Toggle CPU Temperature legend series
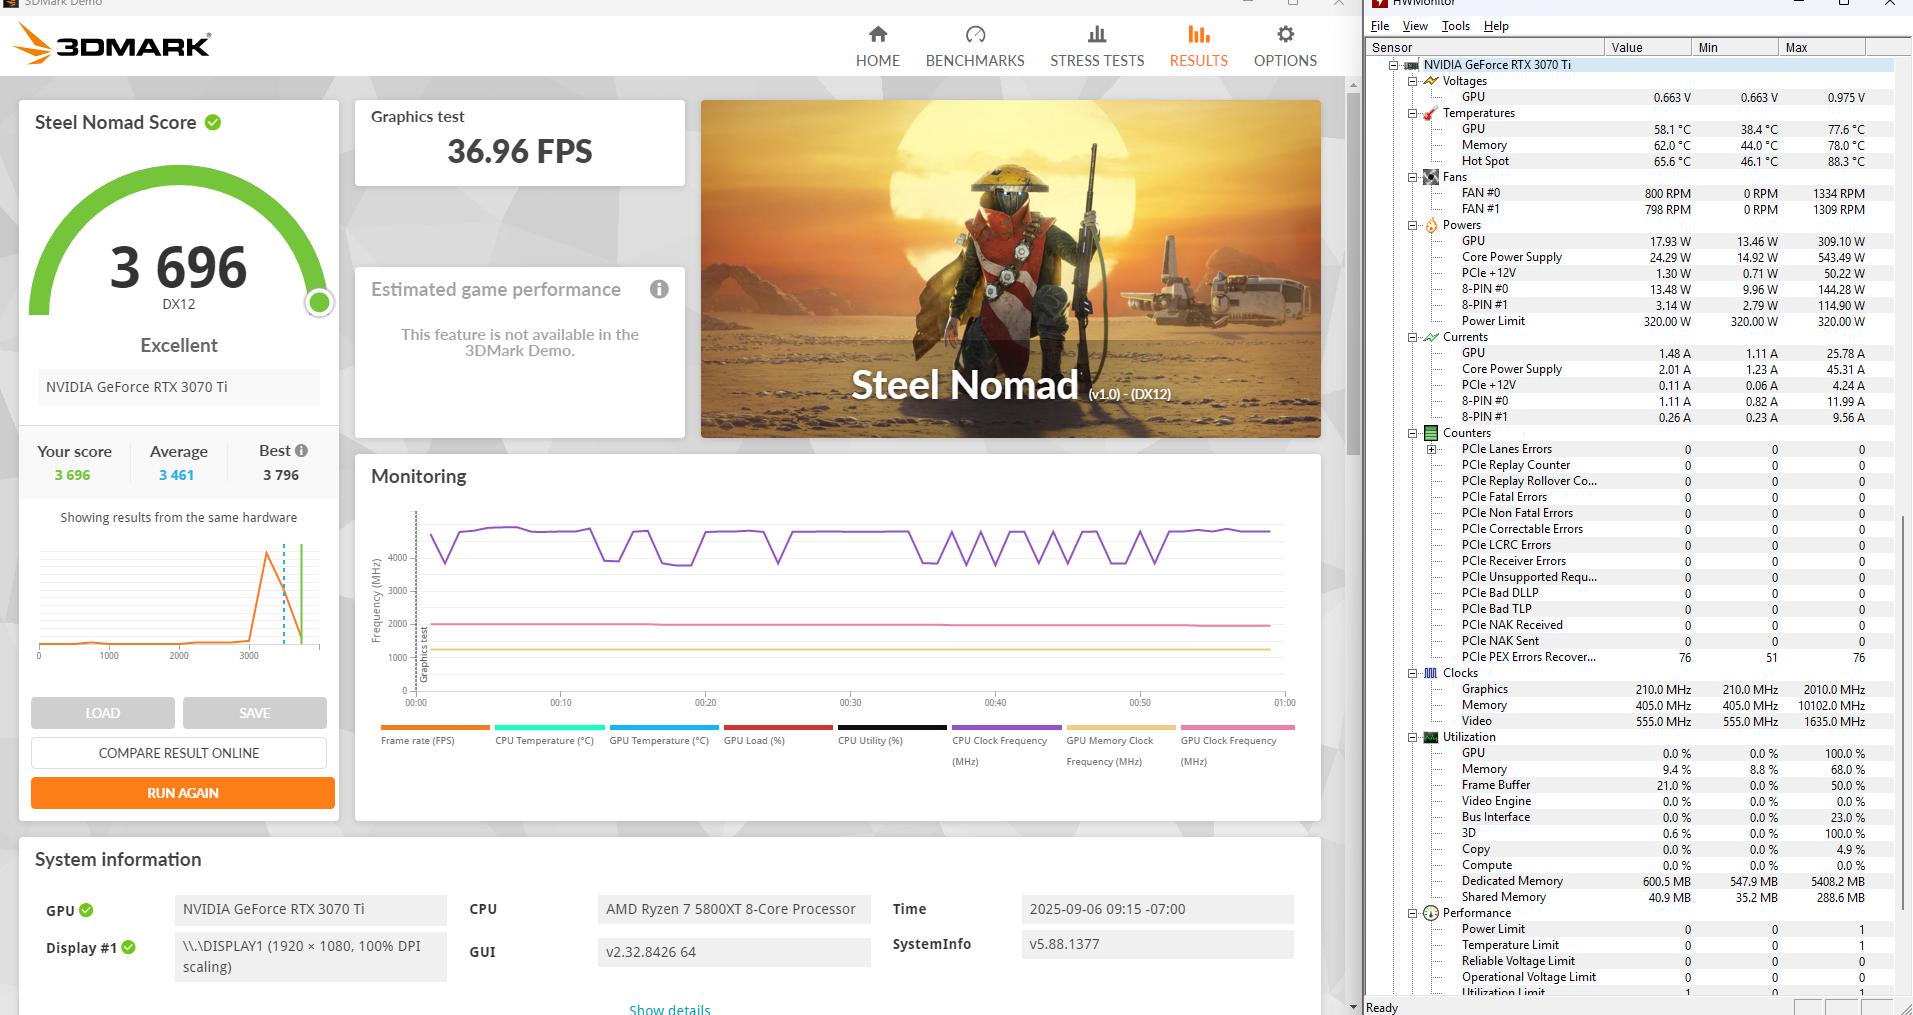The height and width of the screenshot is (1015, 1913). (x=549, y=735)
